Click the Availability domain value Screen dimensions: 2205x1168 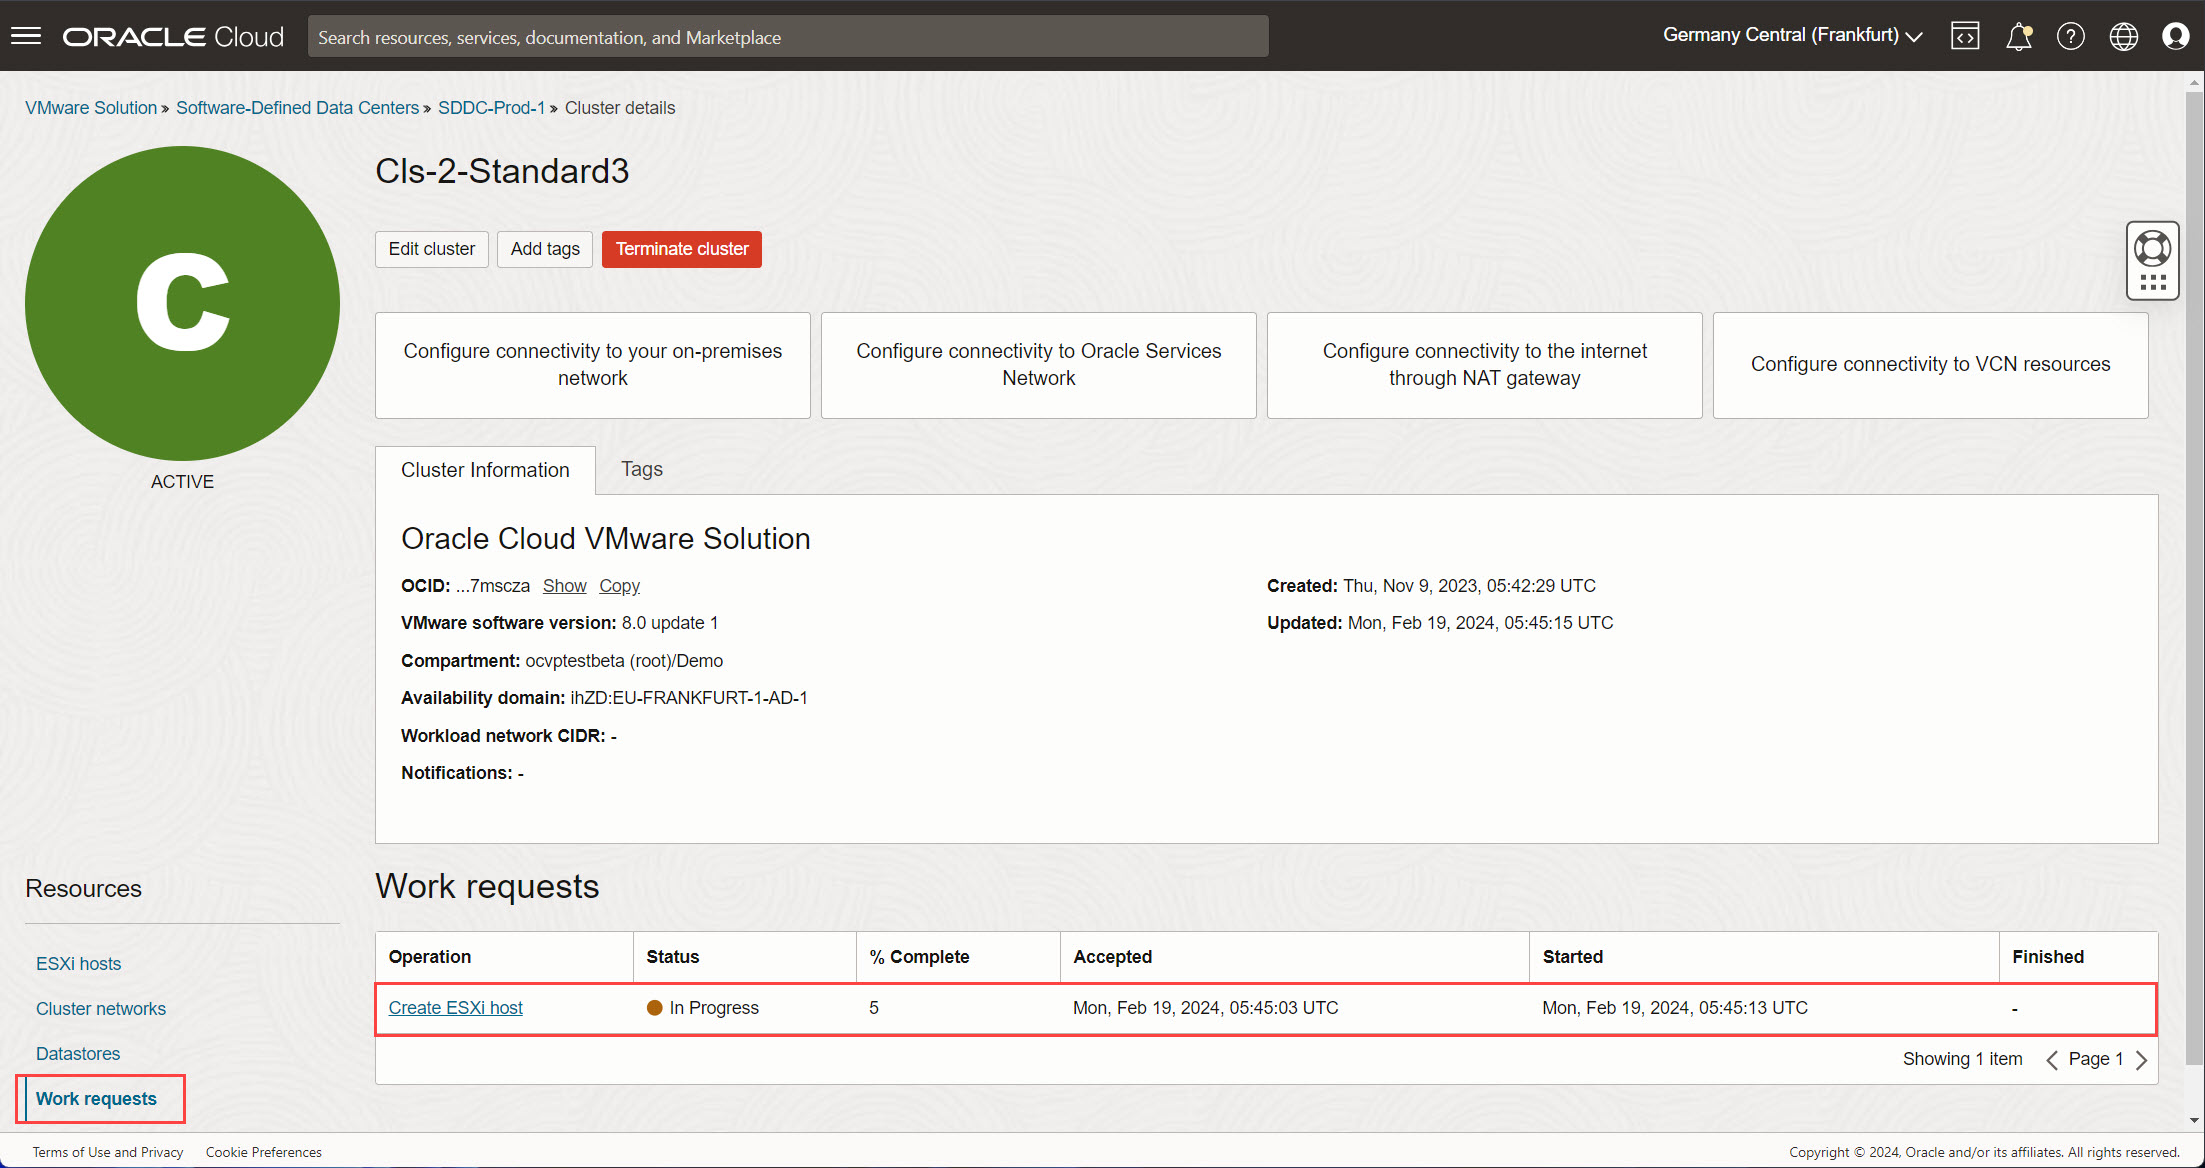click(x=689, y=698)
